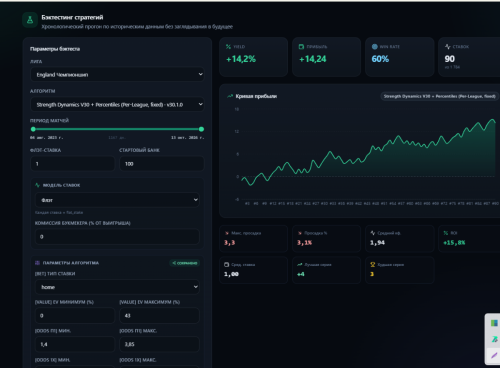The image size is (500, 368).
Task: Click the Комиссия букмекера input field
Action: click(117, 237)
